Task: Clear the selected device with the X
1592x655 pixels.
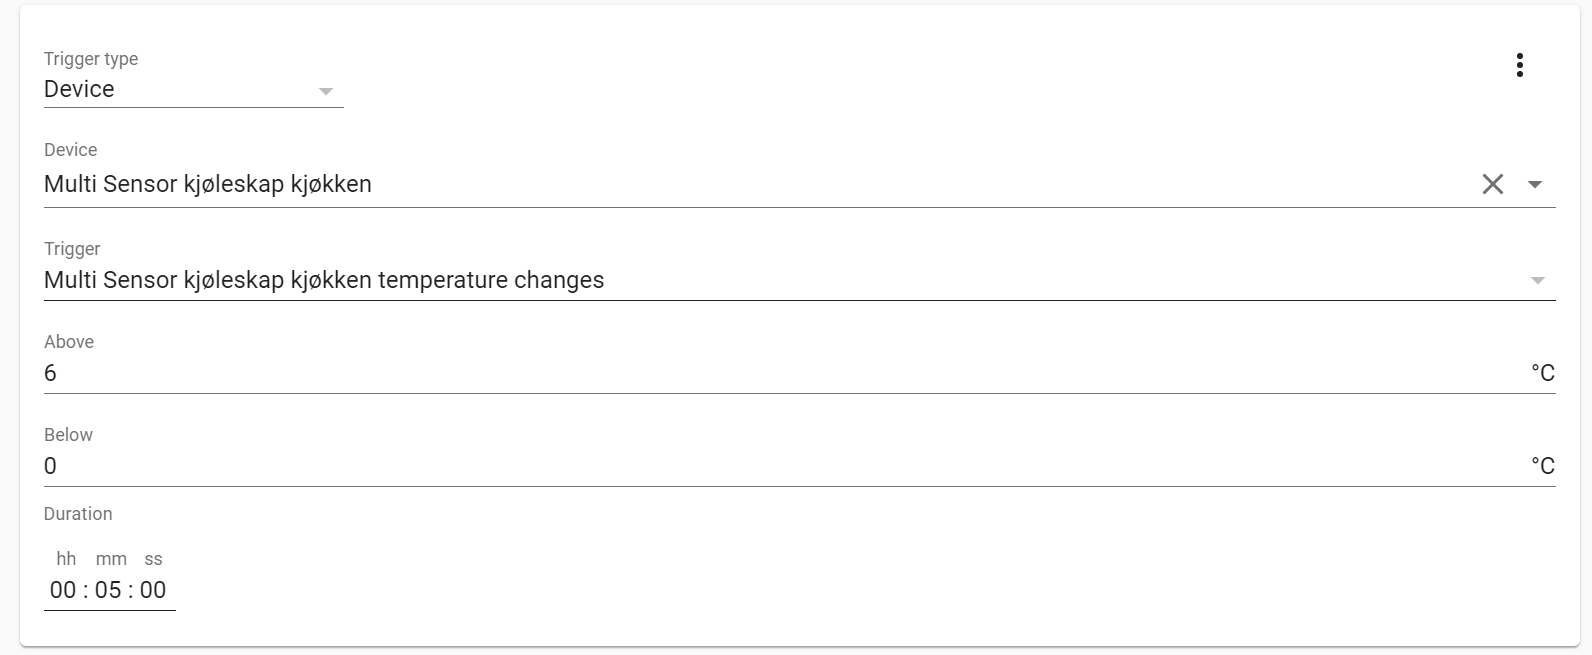Action: (1492, 184)
